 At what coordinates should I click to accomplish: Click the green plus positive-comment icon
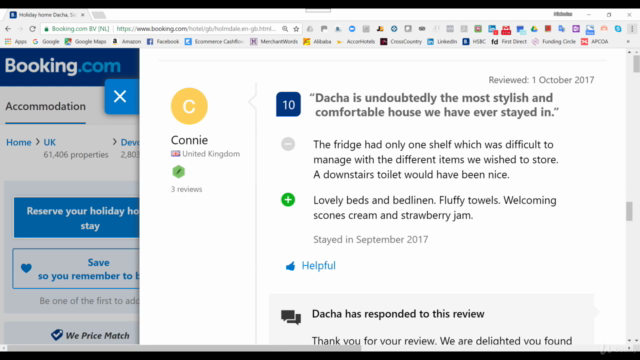(288, 200)
